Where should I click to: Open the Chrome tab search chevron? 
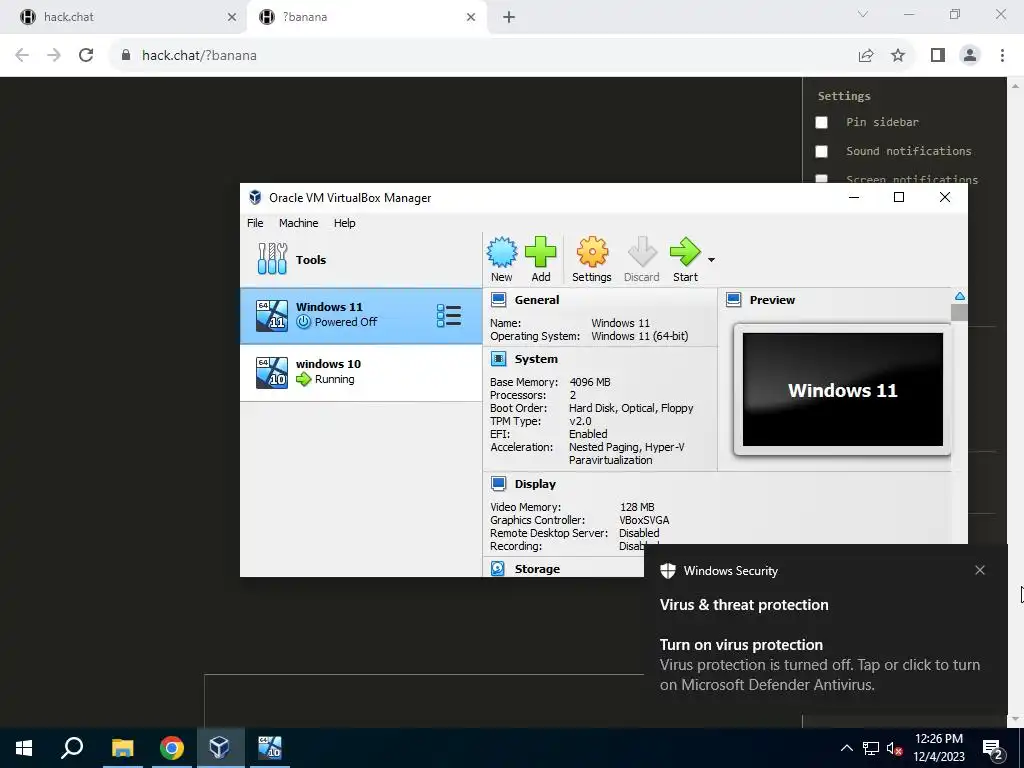[863, 14]
